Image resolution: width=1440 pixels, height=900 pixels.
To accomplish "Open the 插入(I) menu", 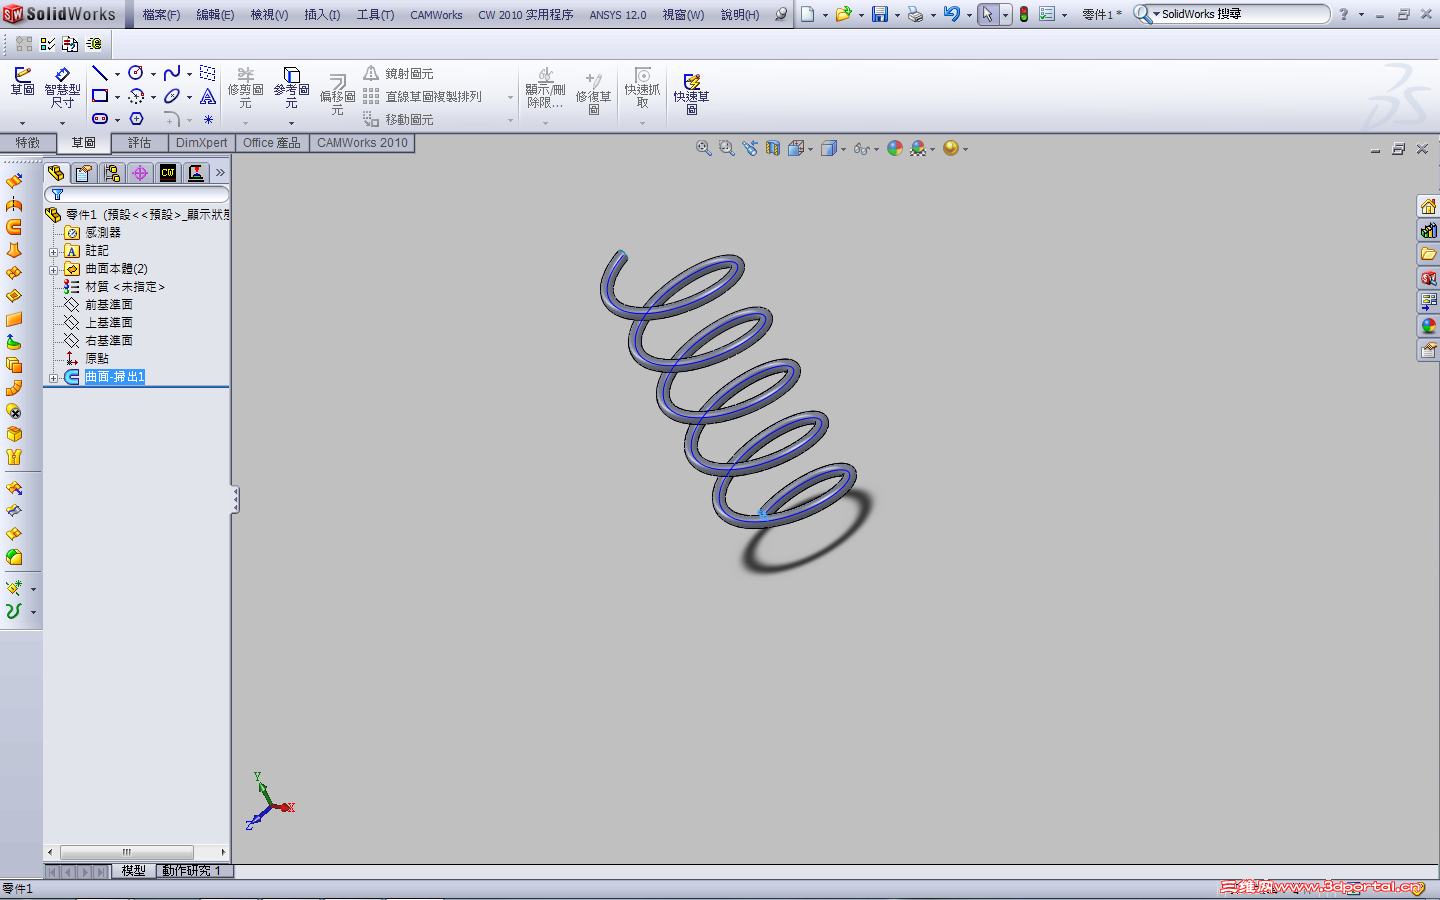I will coord(322,15).
